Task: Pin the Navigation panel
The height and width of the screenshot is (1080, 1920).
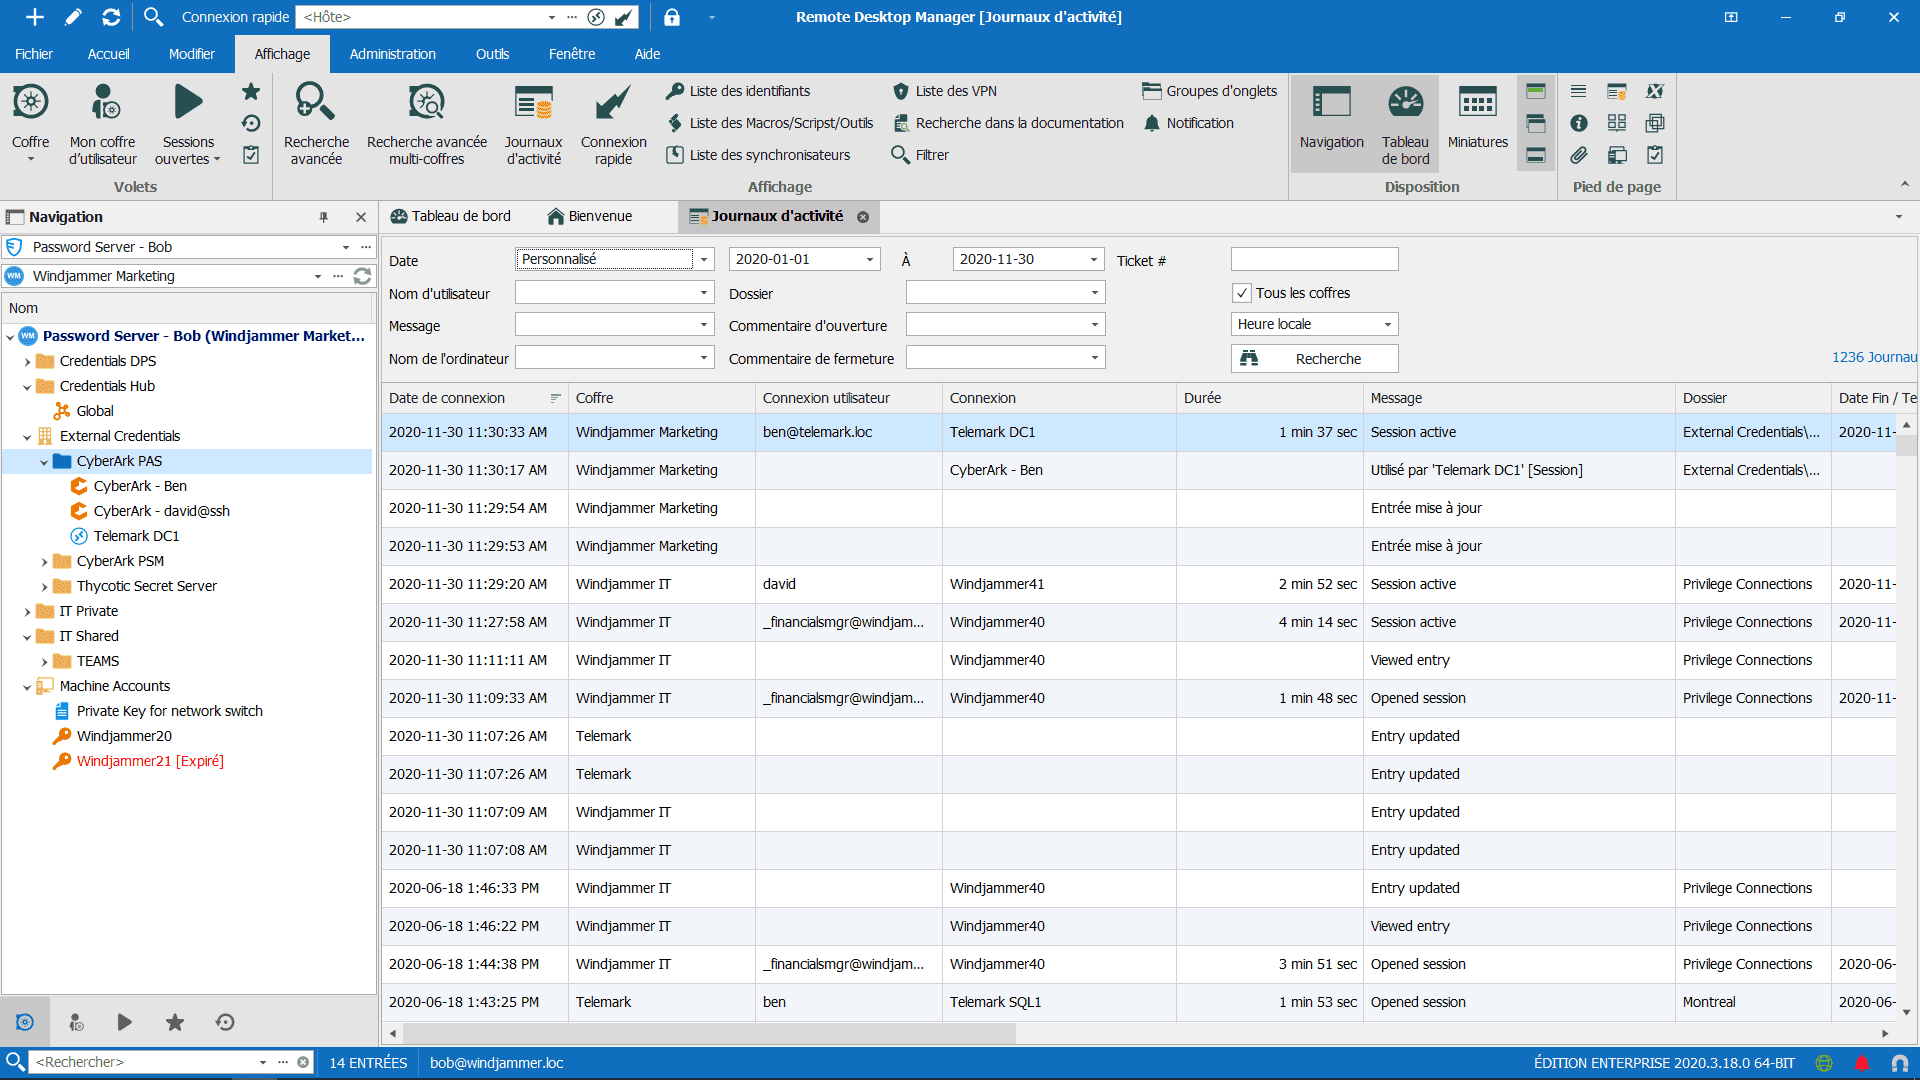Action: point(323,217)
